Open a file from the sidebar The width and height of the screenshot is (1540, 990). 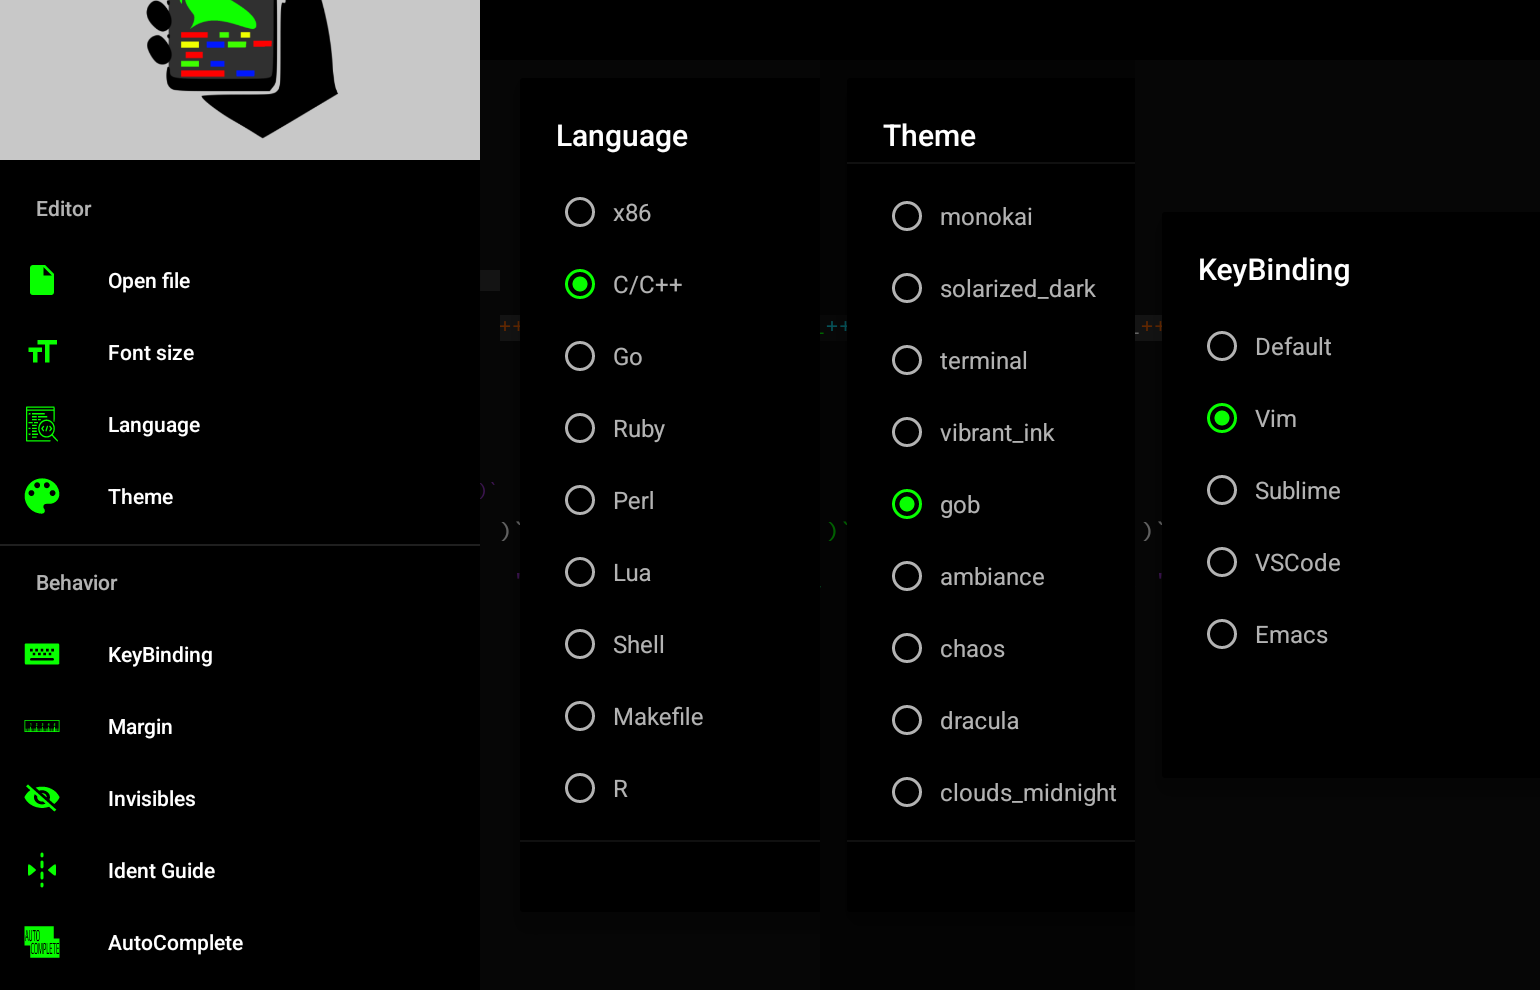148,280
